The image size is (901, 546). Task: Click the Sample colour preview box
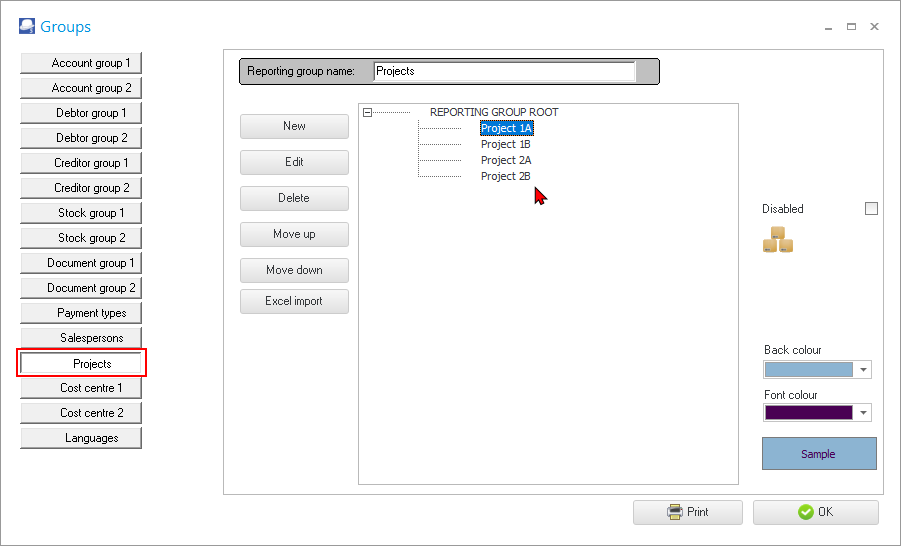tap(818, 454)
